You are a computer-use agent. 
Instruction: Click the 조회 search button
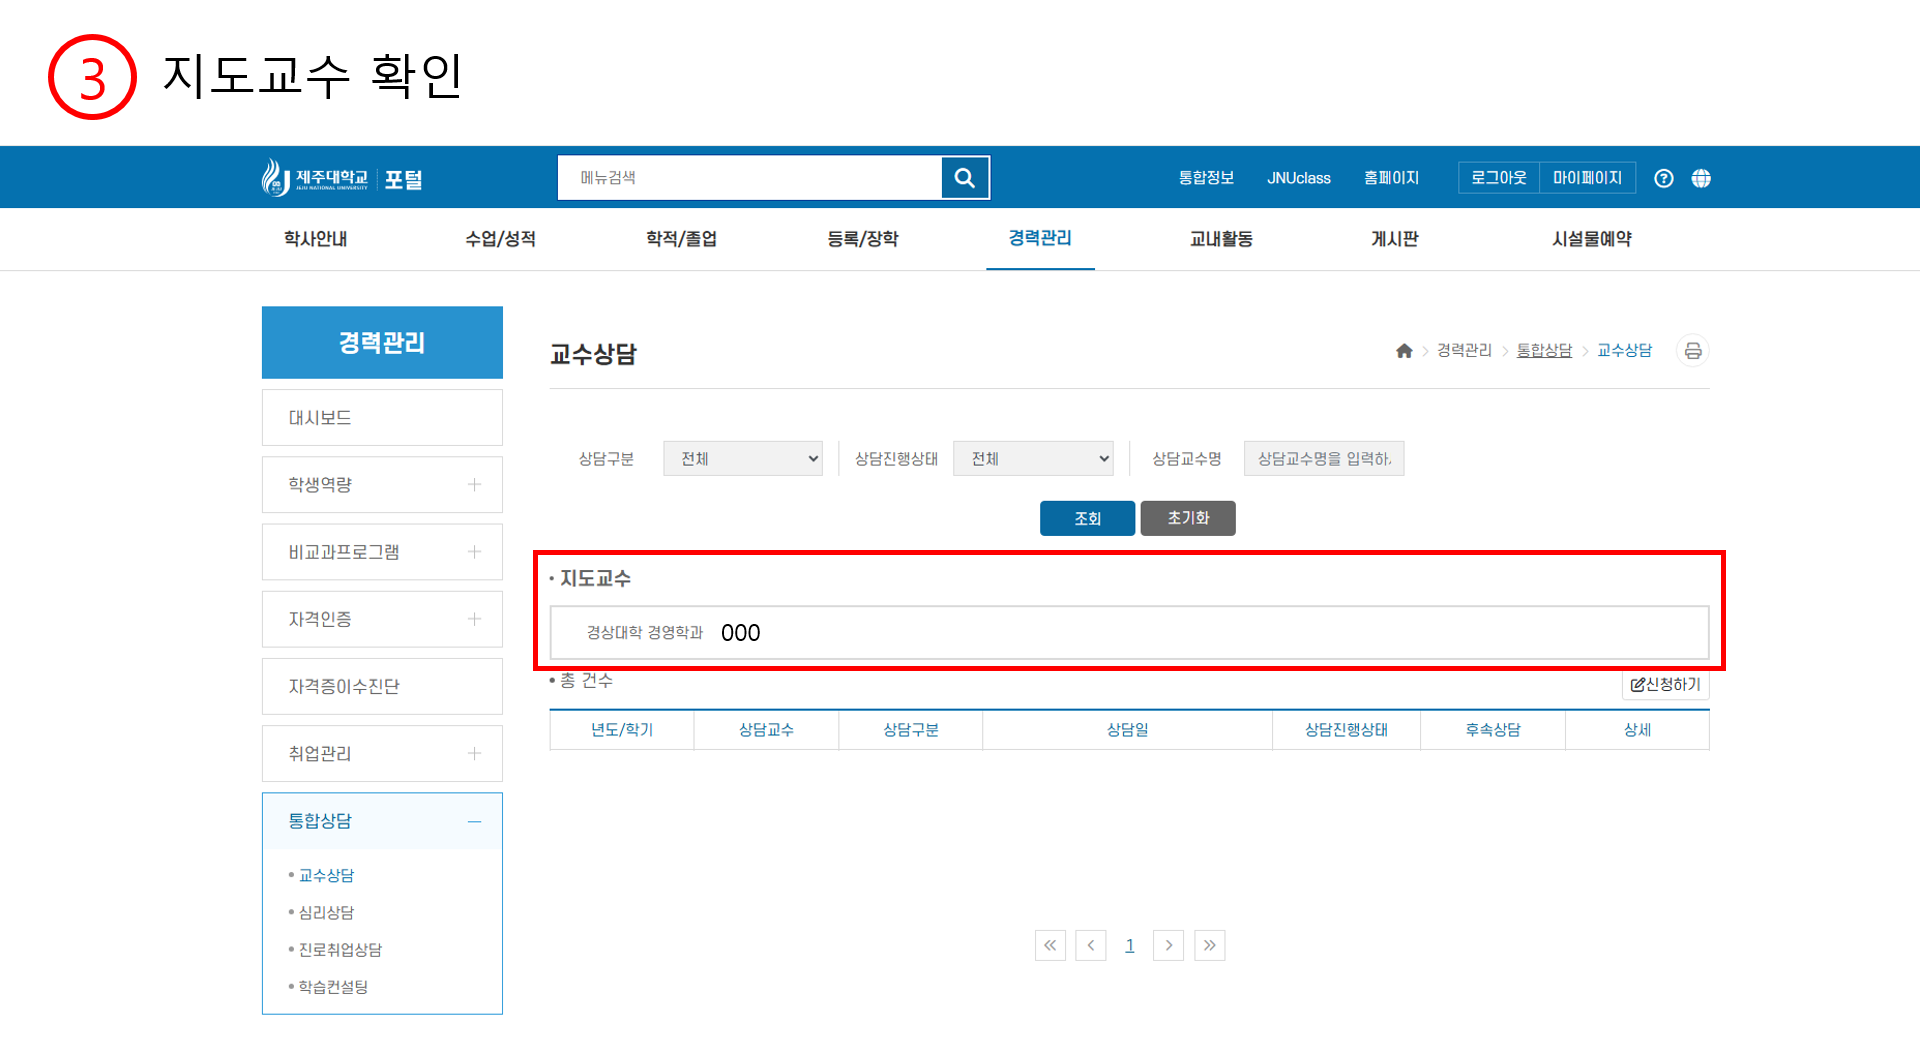coord(1087,518)
